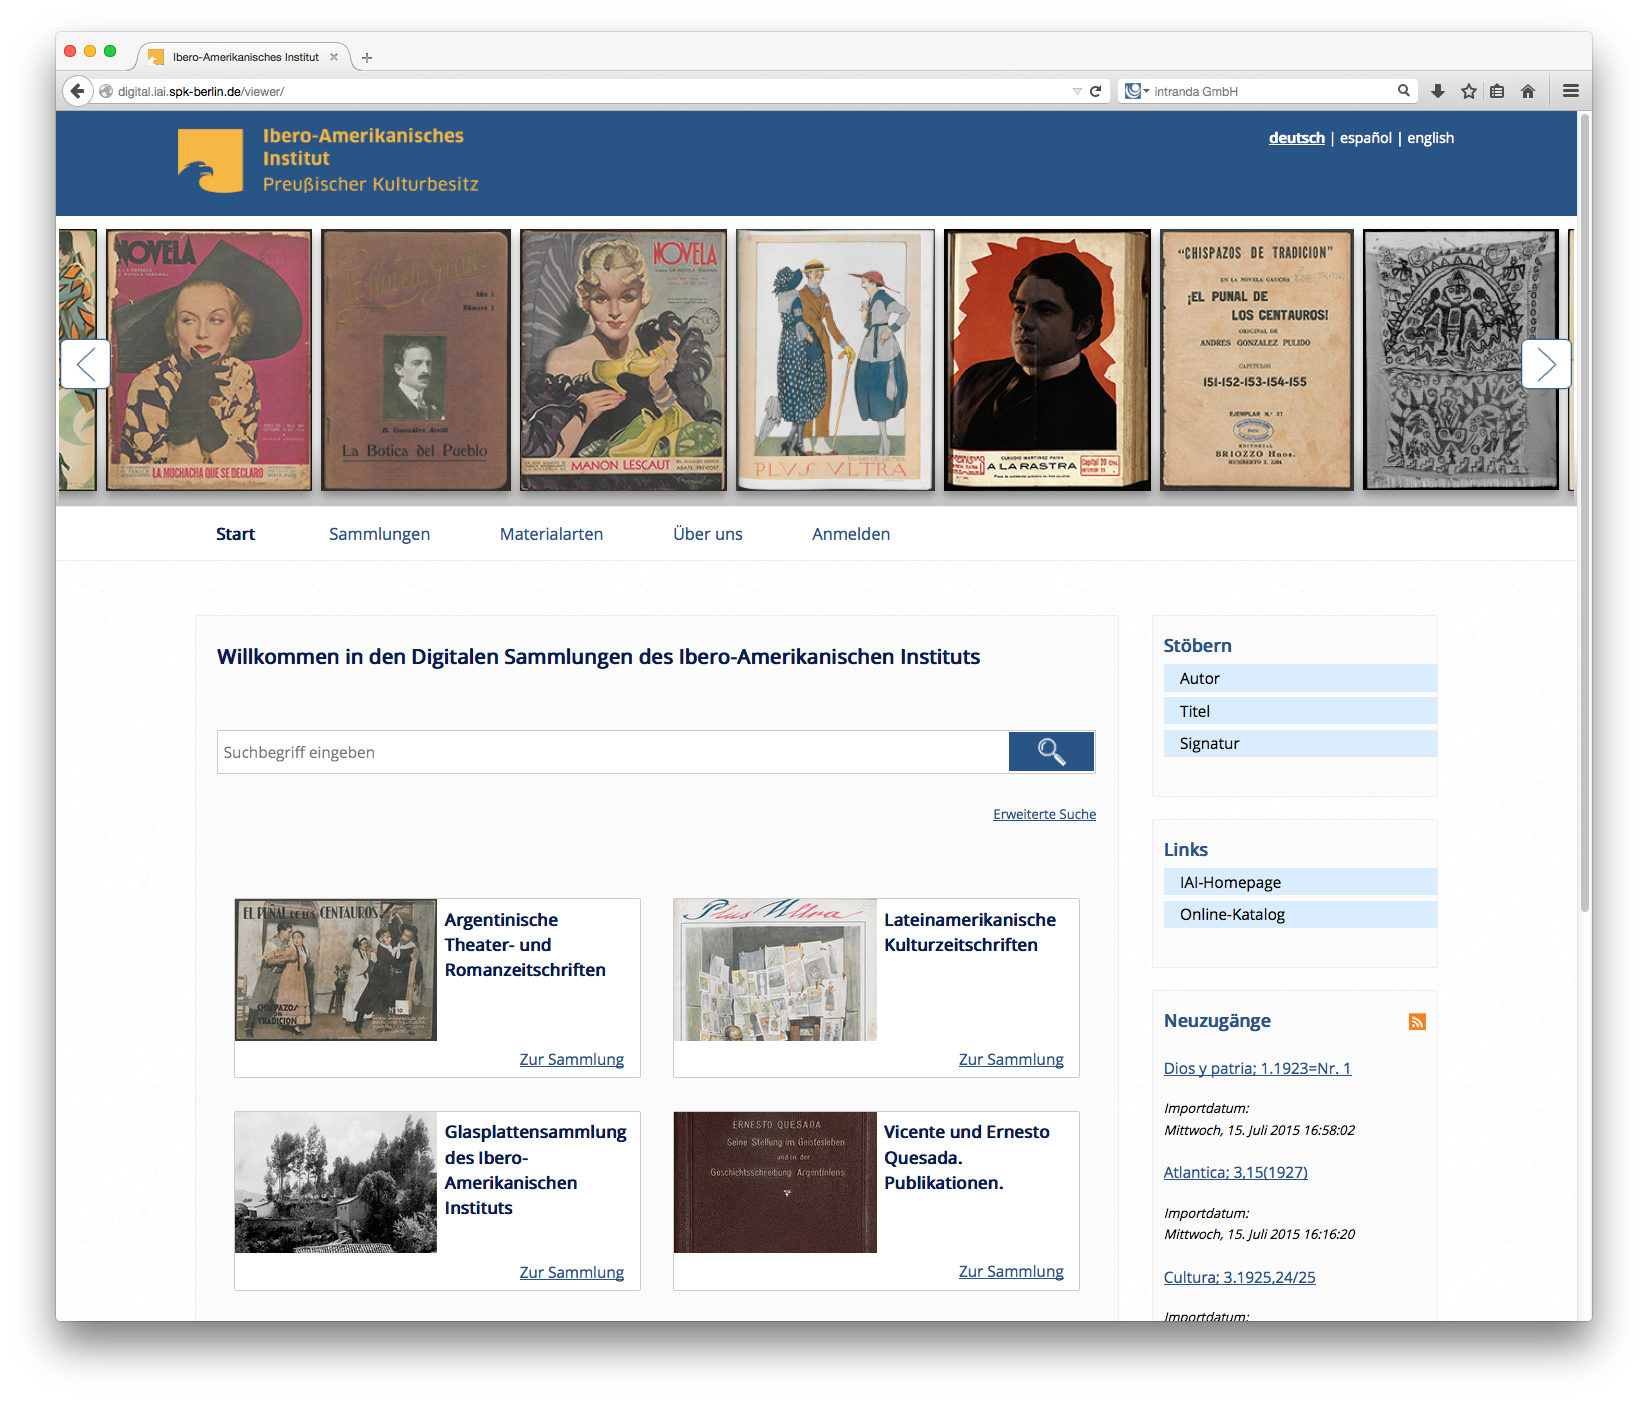Open the La Muchacha que se Declaró cover
Image resolution: width=1648 pixels, height=1401 pixels.
tap(209, 360)
